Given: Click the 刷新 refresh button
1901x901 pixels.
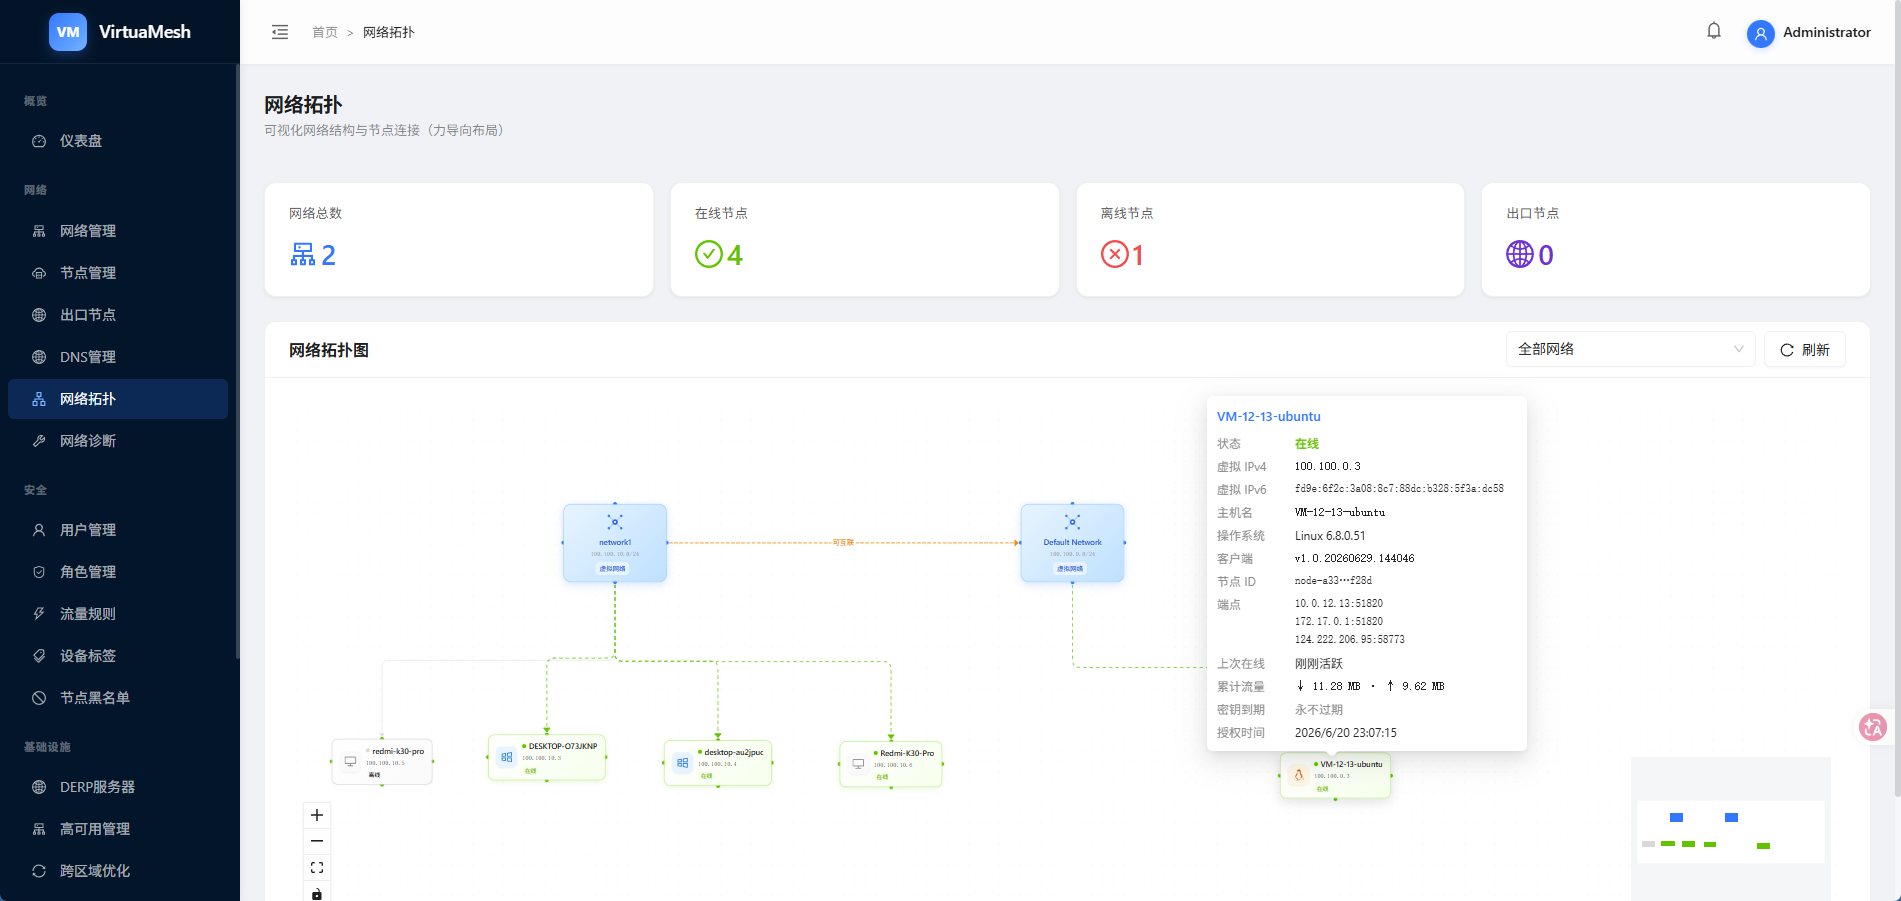Looking at the screenshot, I should pos(1804,349).
